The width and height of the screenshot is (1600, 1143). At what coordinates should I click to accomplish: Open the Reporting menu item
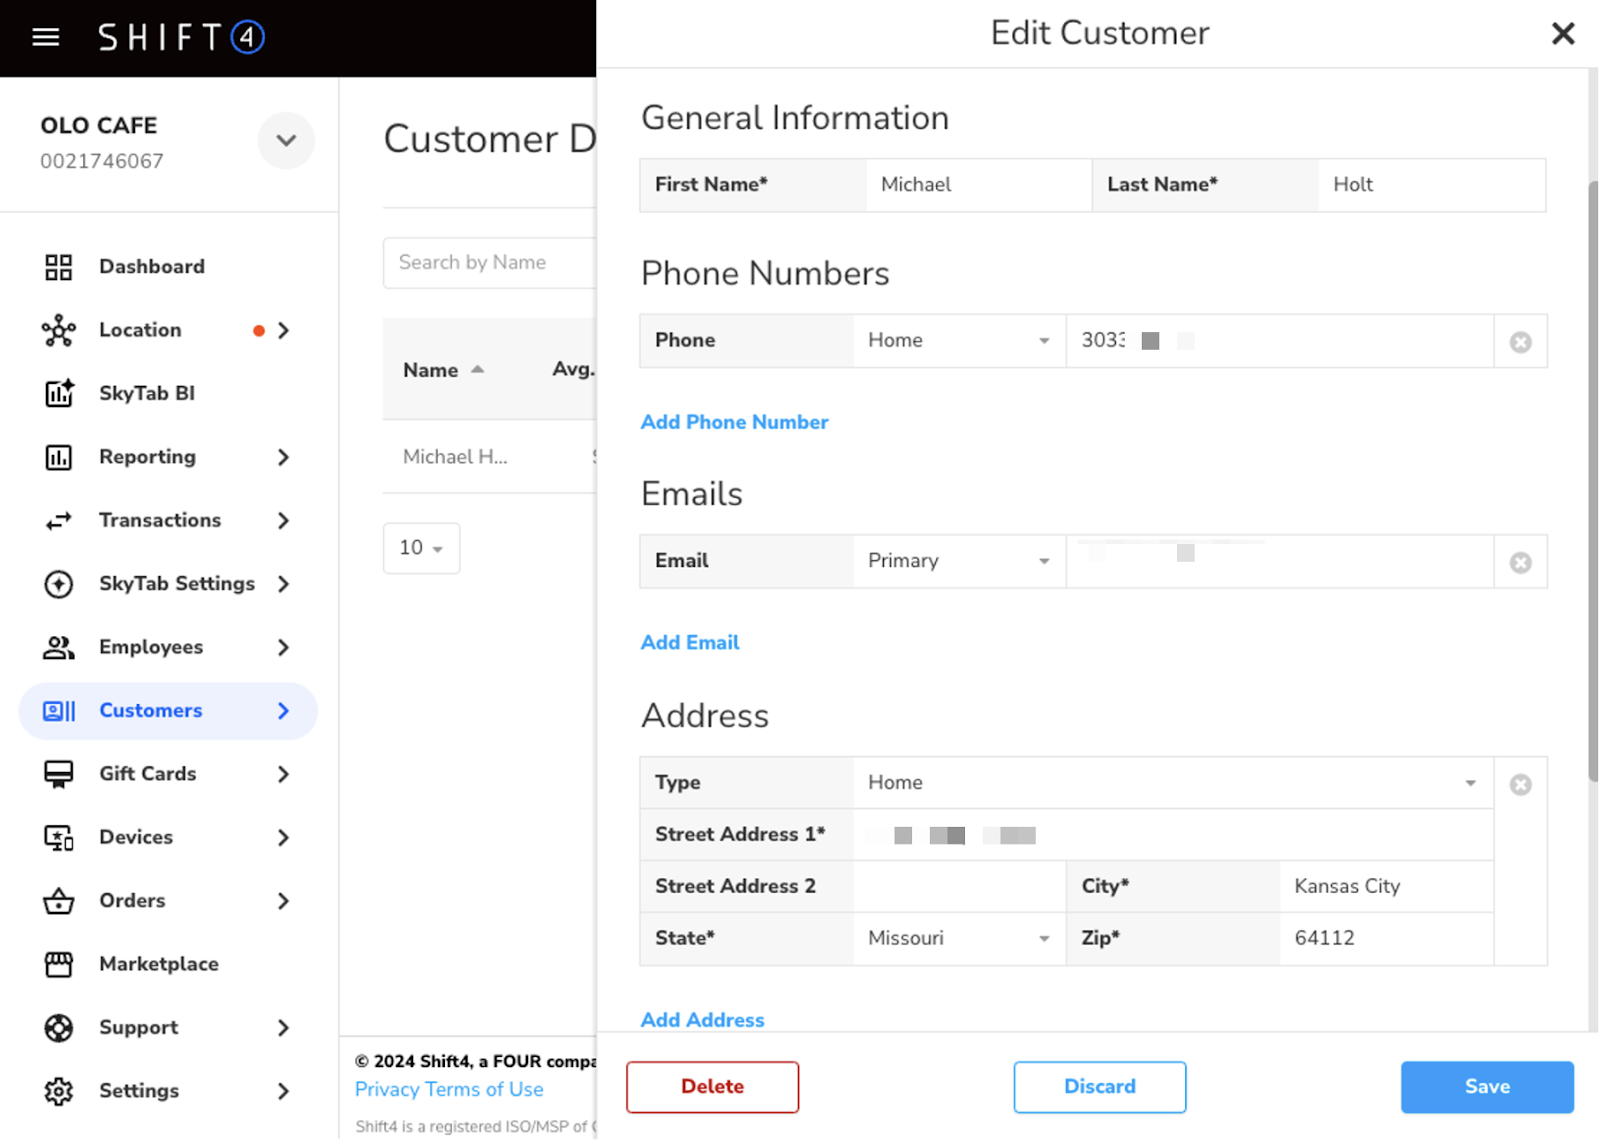[x=147, y=457]
